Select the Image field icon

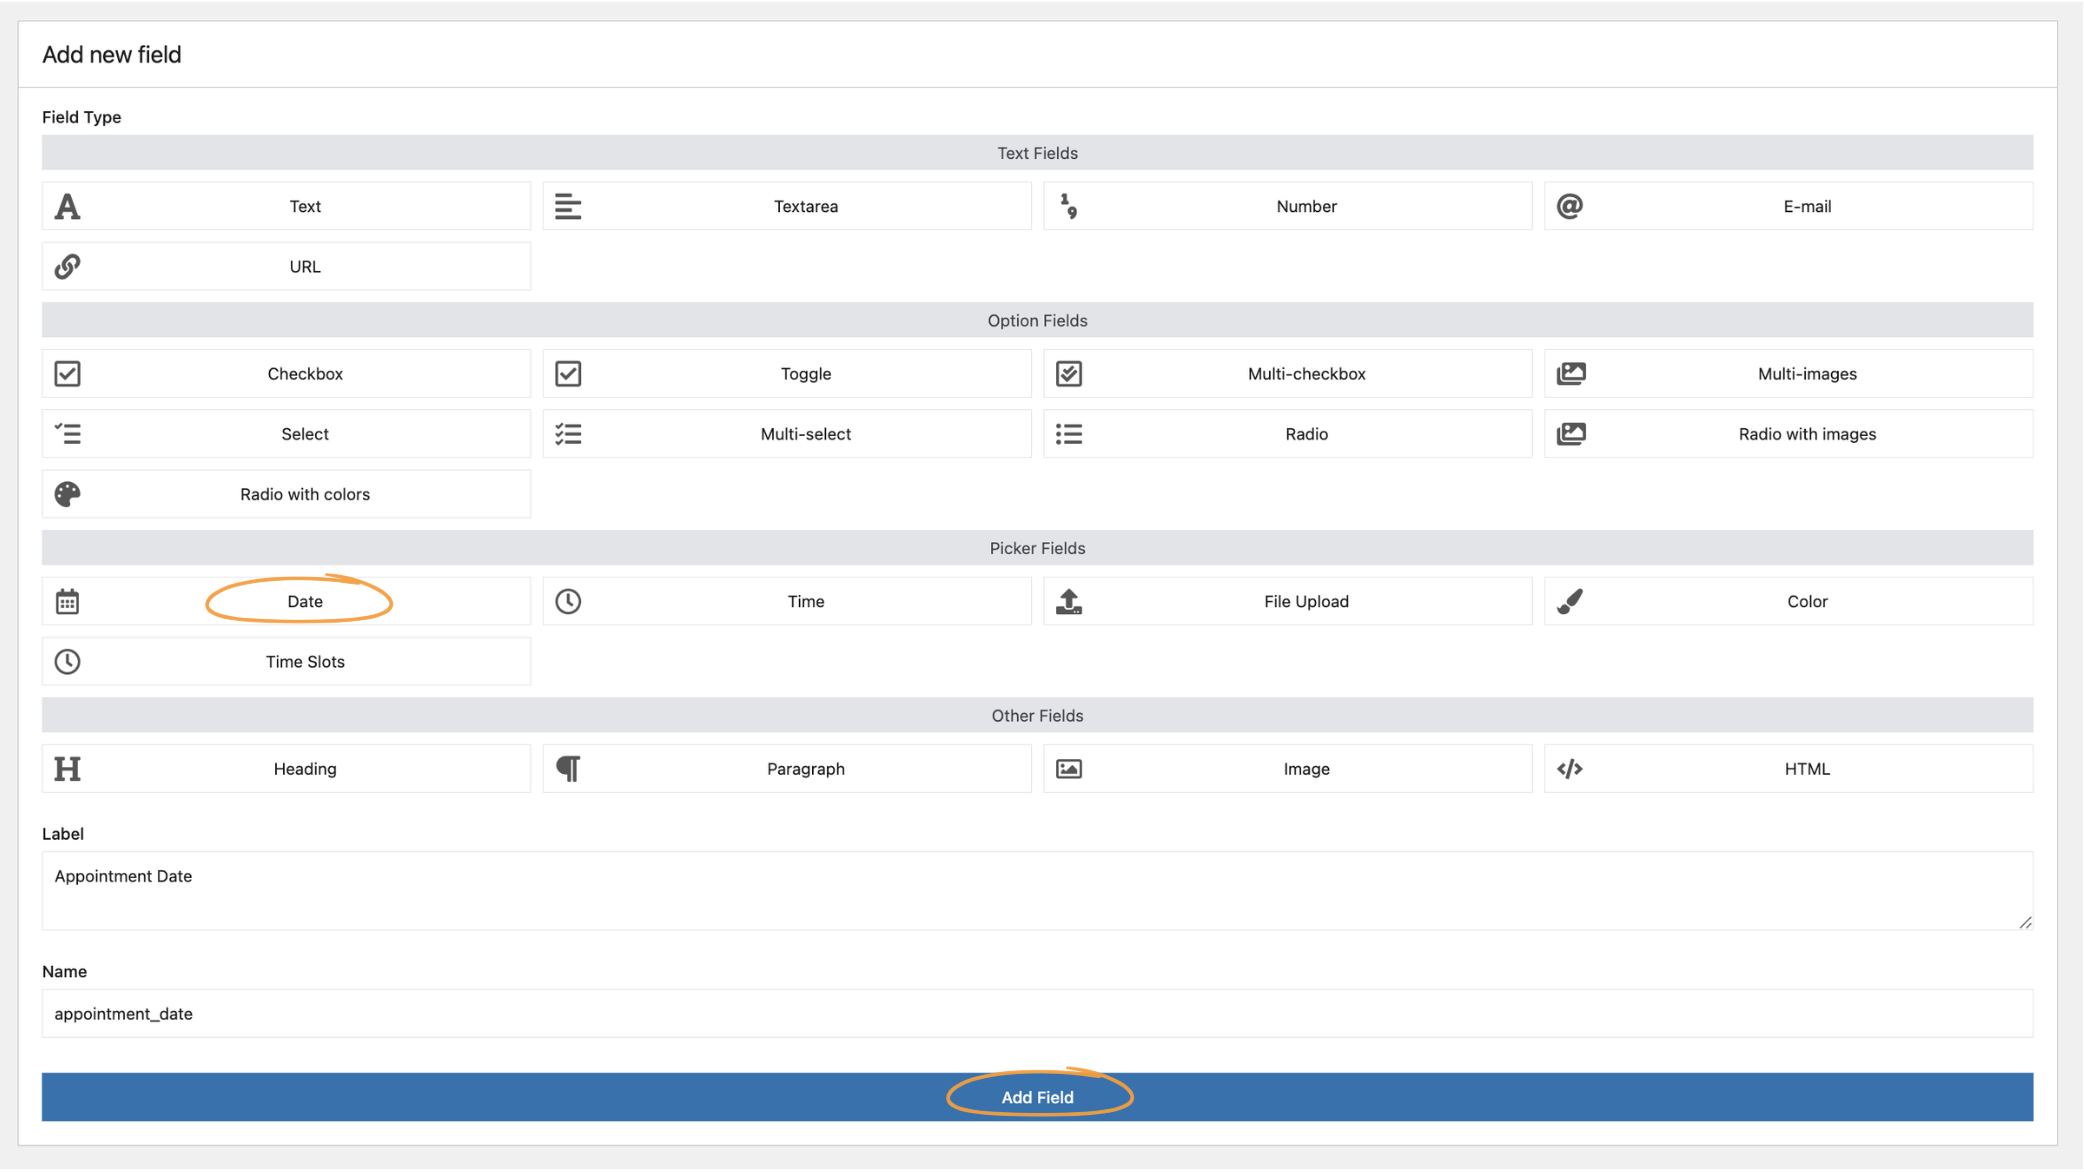coord(1068,768)
